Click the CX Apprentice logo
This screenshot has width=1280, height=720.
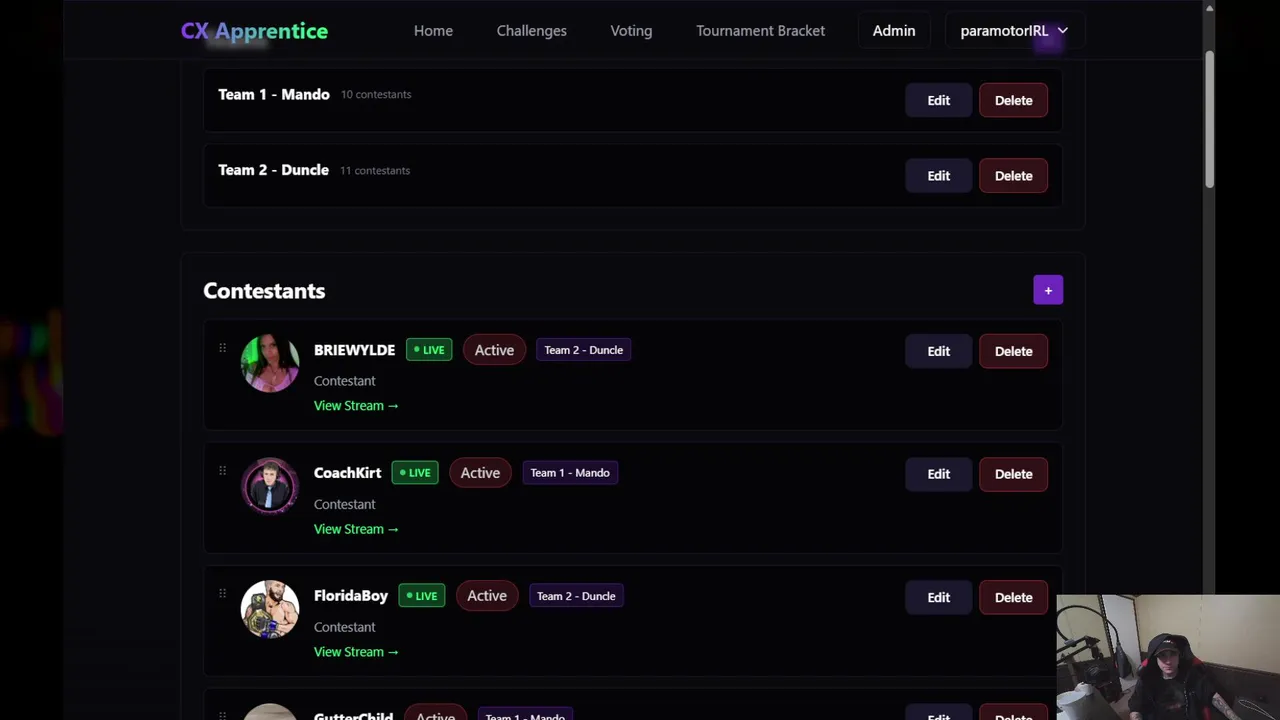tap(254, 31)
